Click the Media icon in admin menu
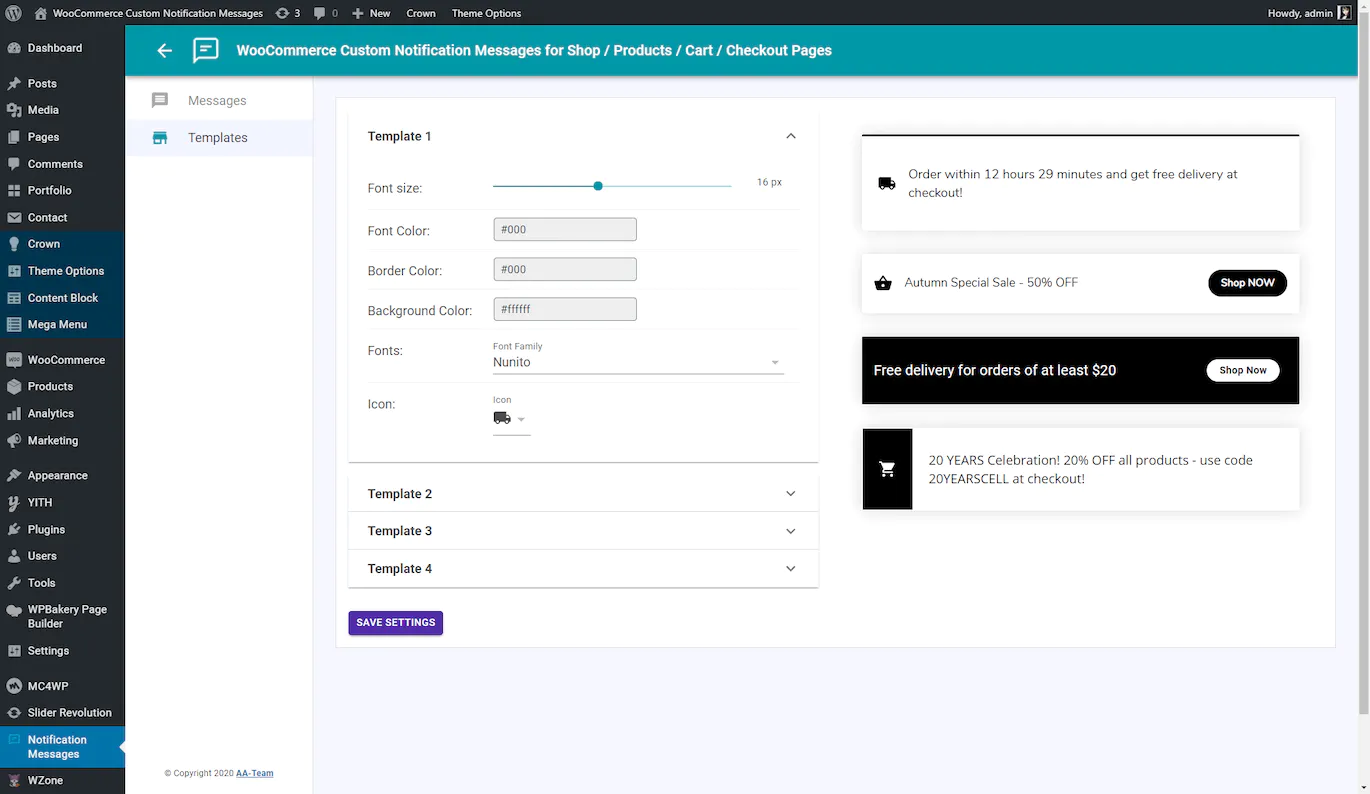The image size is (1370, 794). coord(14,110)
